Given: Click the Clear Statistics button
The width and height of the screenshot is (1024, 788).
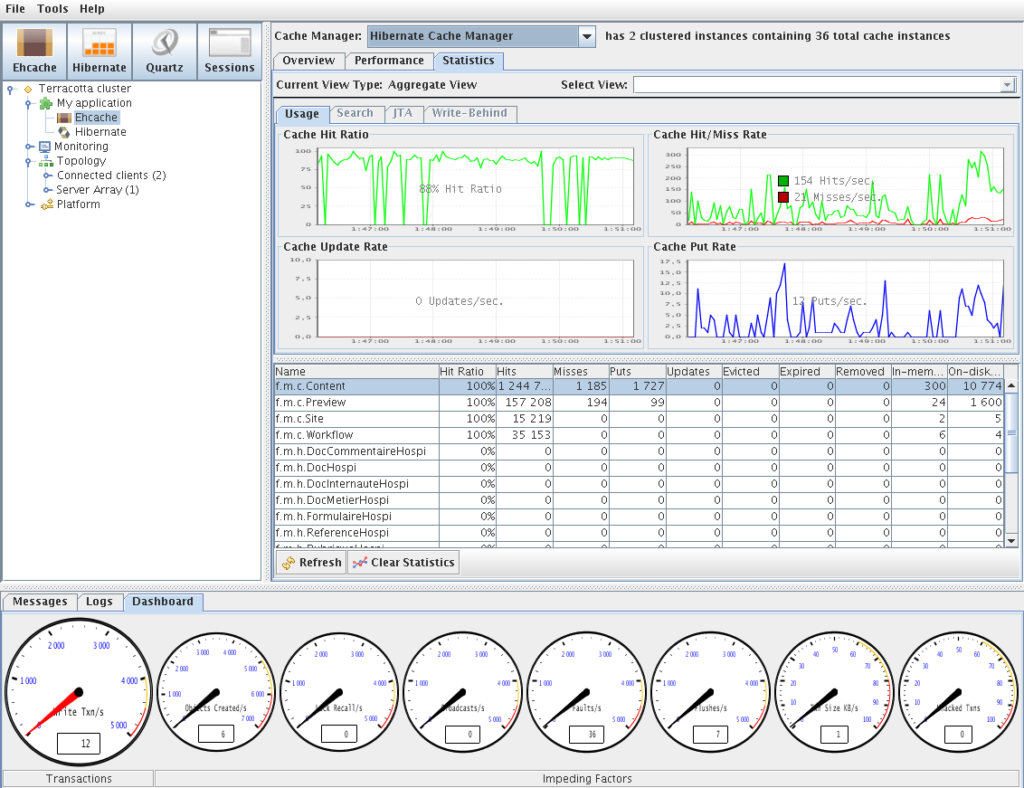Looking at the screenshot, I should 404,563.
